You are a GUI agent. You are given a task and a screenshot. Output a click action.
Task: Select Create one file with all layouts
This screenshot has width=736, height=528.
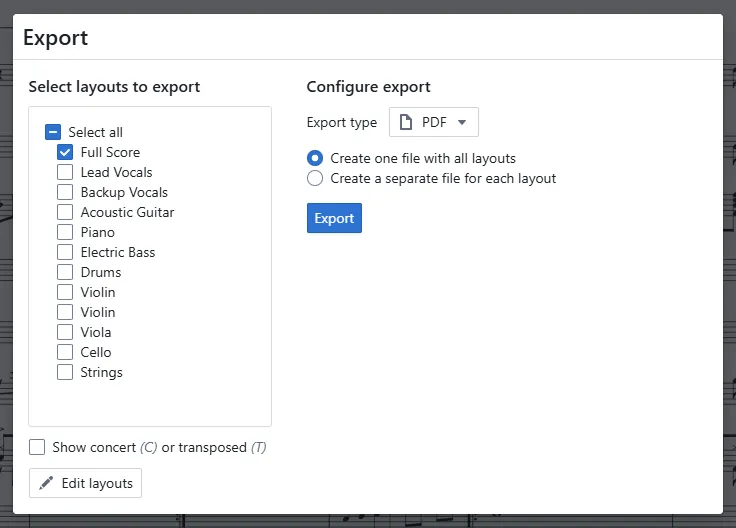tap(315, 158)
